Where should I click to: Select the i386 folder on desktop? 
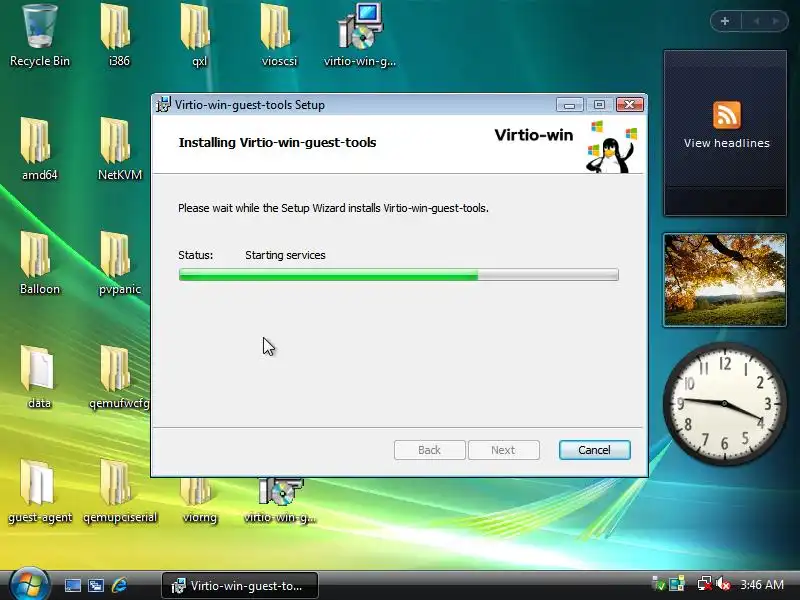(118, 36)
